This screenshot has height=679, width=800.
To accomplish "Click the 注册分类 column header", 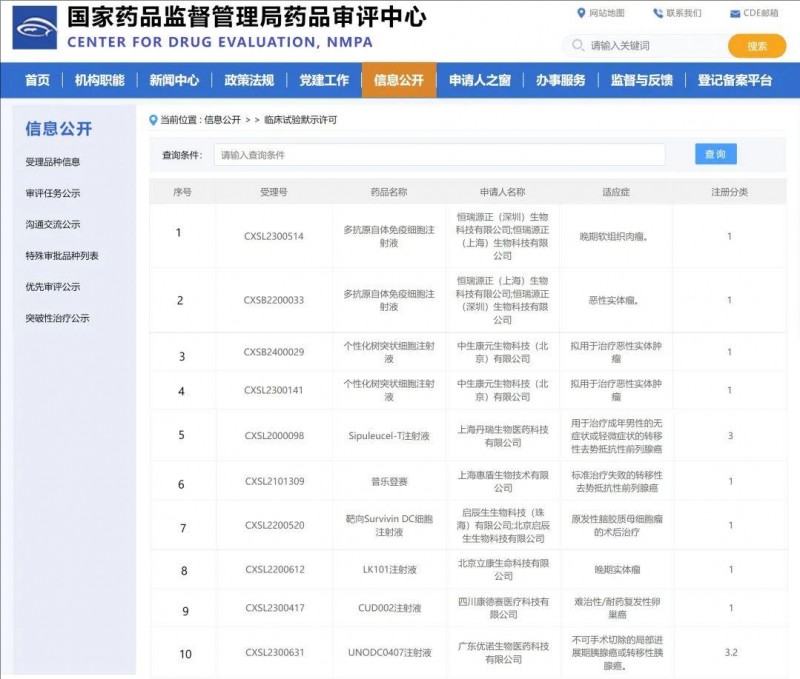I will pyautogui.click(x=730, y=192).
